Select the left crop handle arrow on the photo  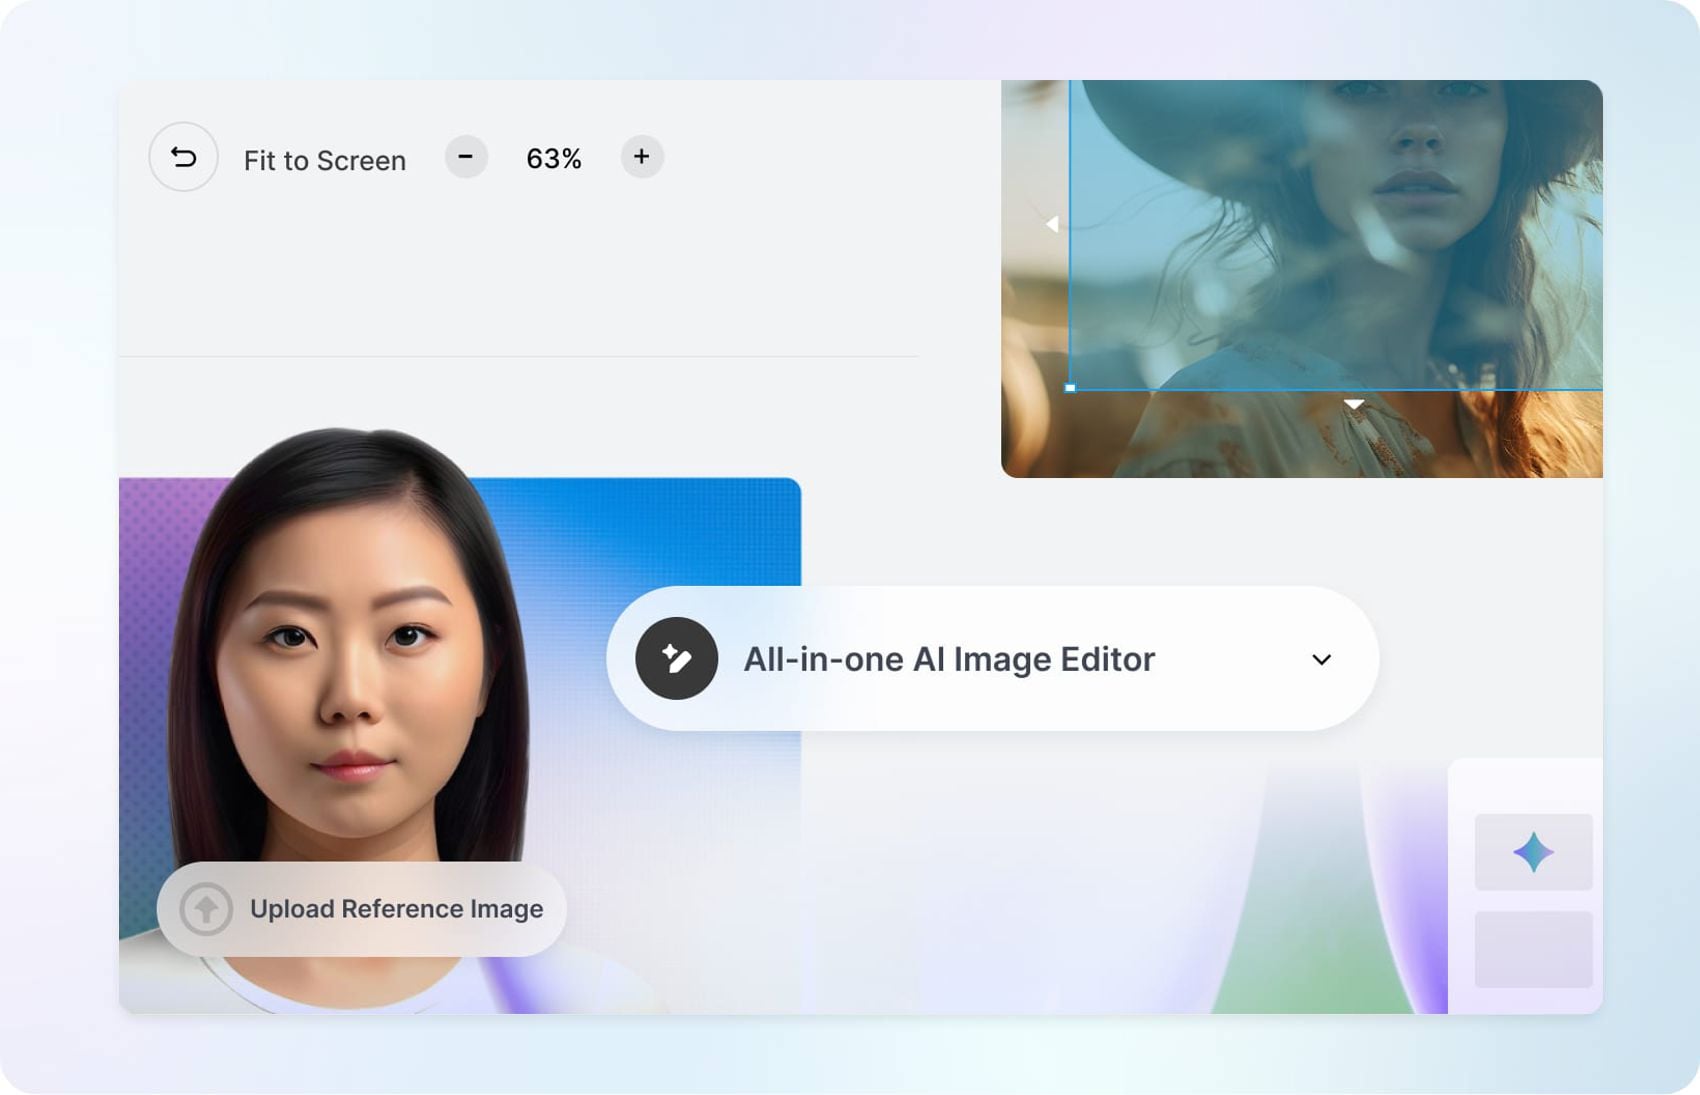point(1053,224)
